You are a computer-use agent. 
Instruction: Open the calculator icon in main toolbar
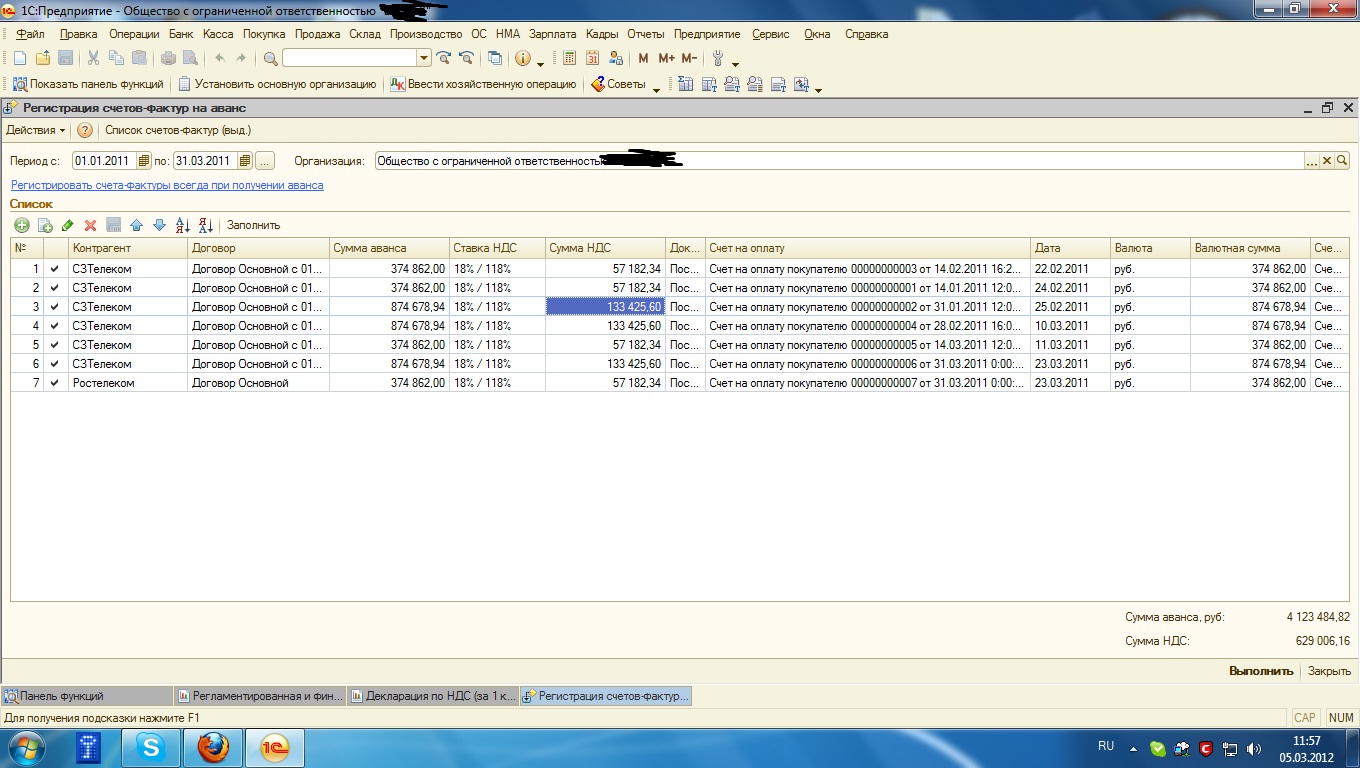point(569,58)
